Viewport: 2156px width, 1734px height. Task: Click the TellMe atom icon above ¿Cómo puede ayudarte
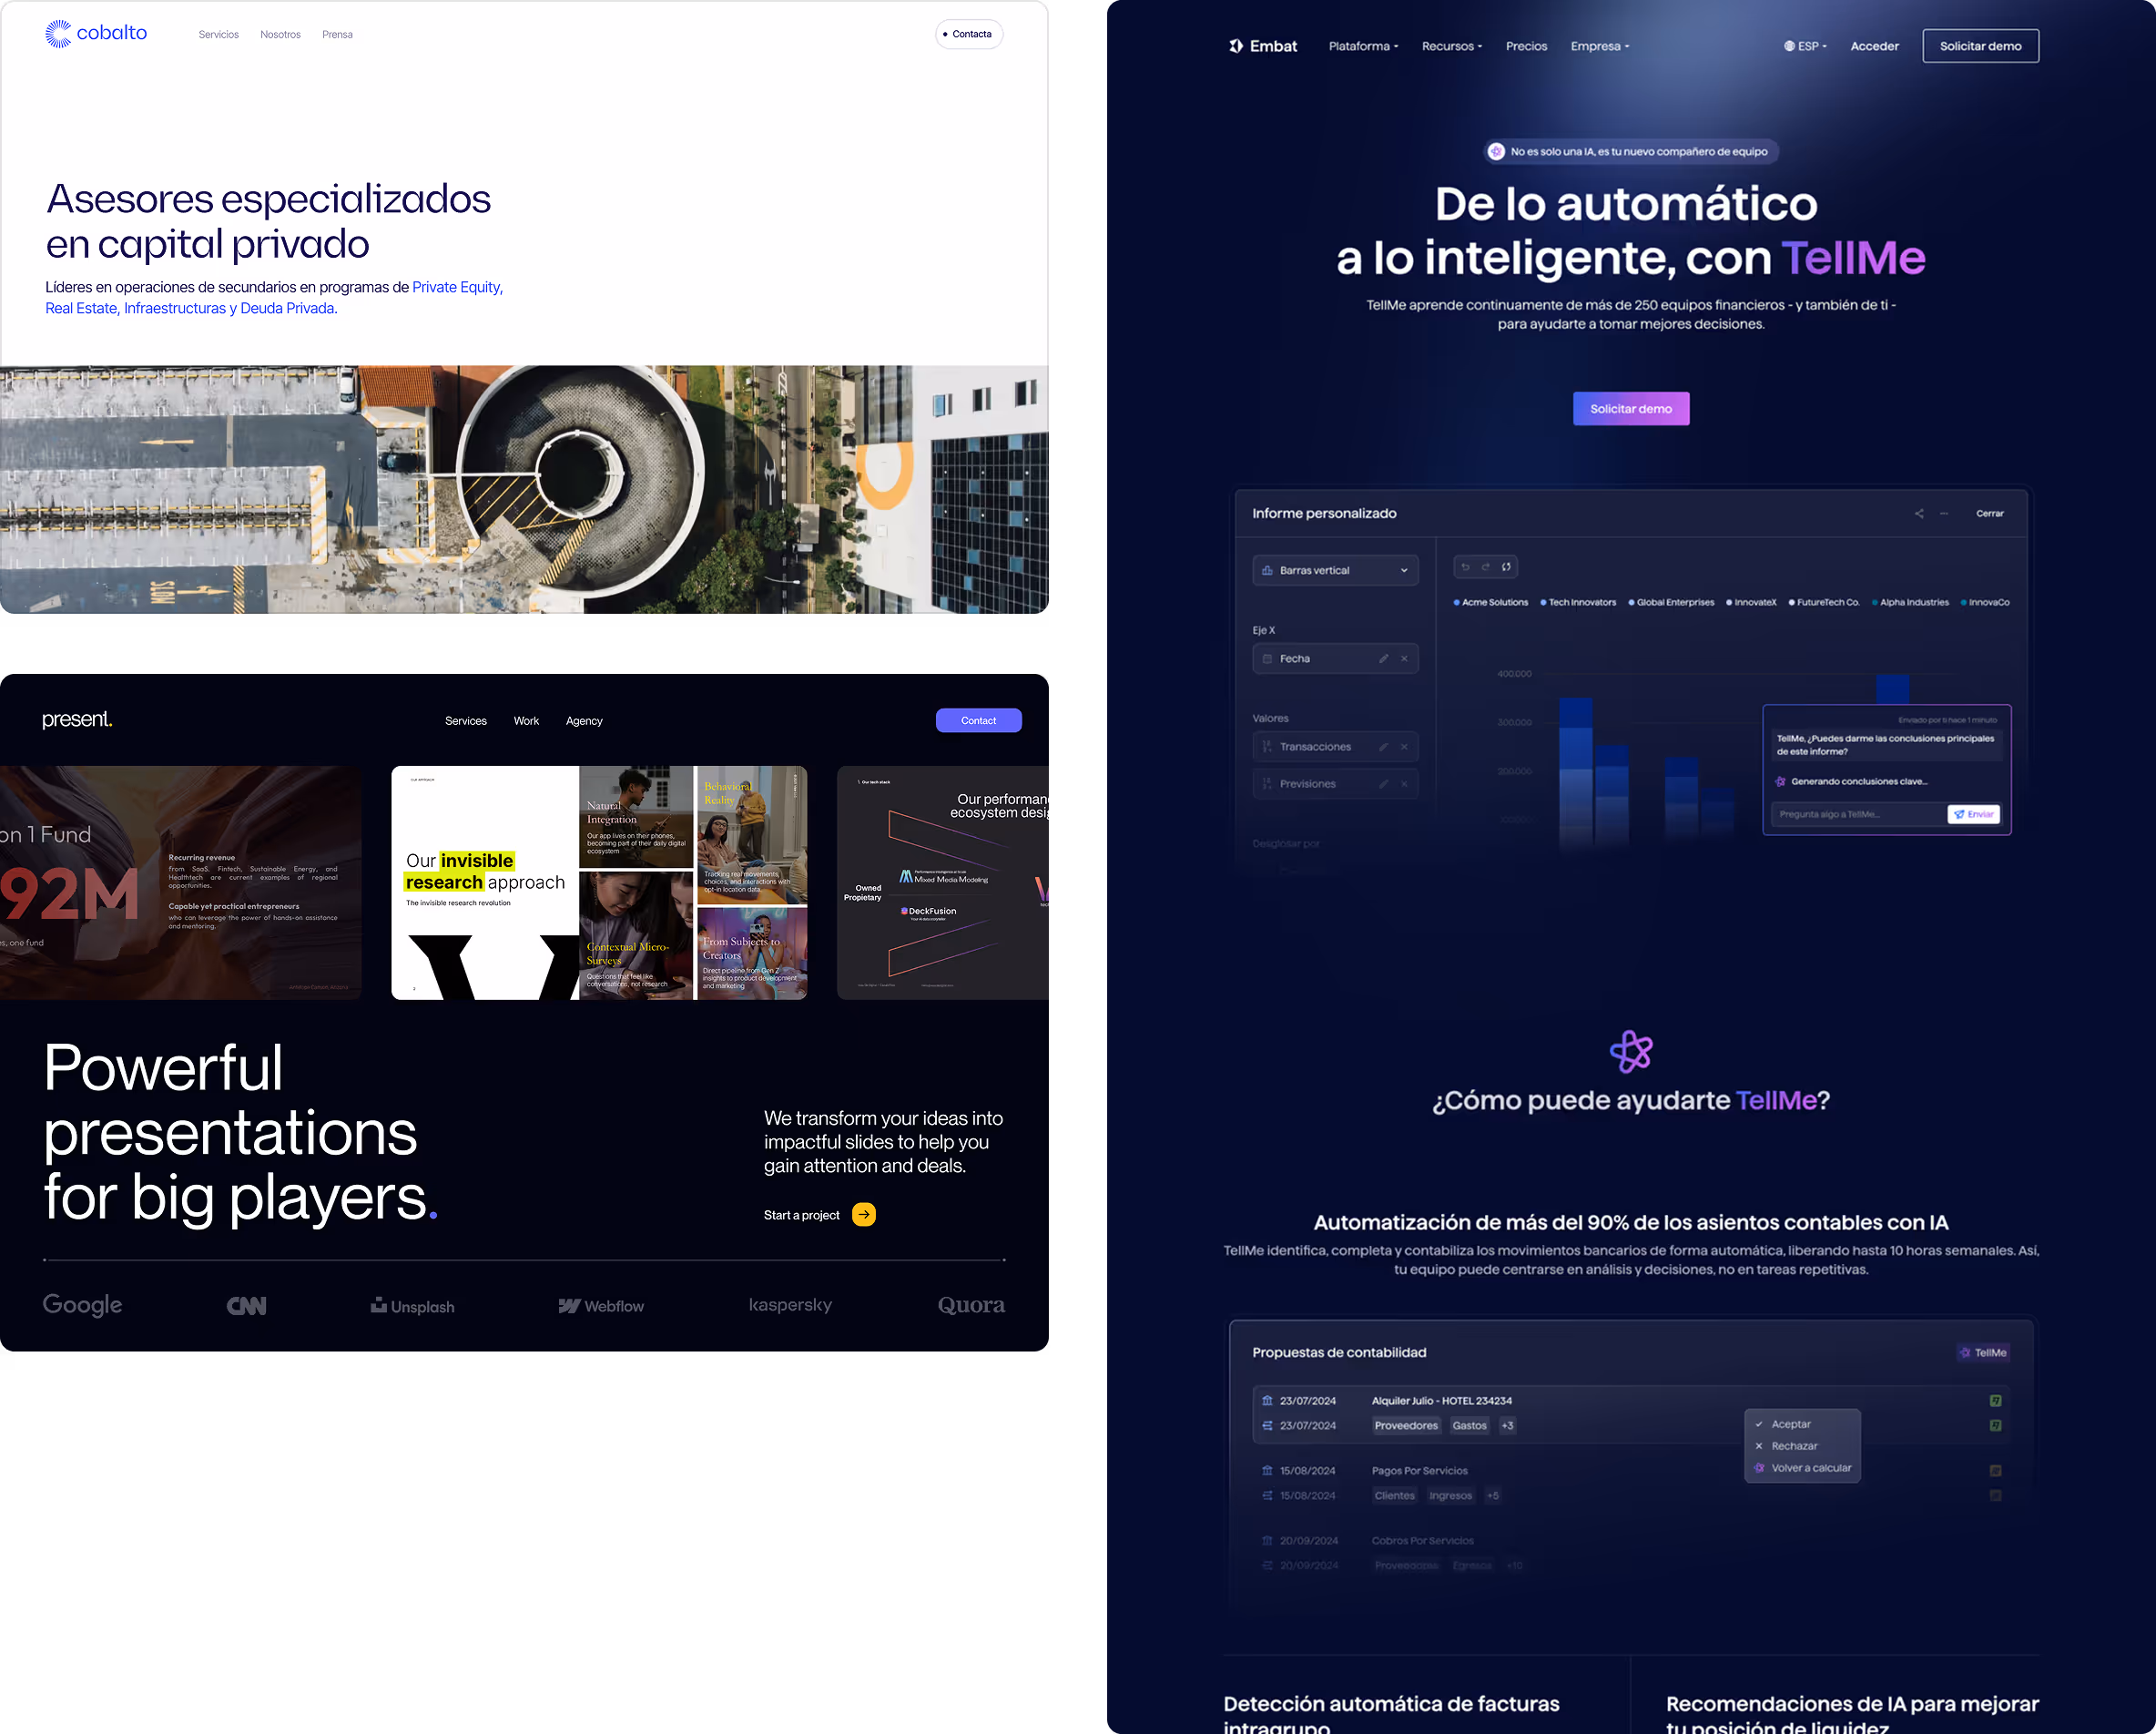tap(1631, 1052)
